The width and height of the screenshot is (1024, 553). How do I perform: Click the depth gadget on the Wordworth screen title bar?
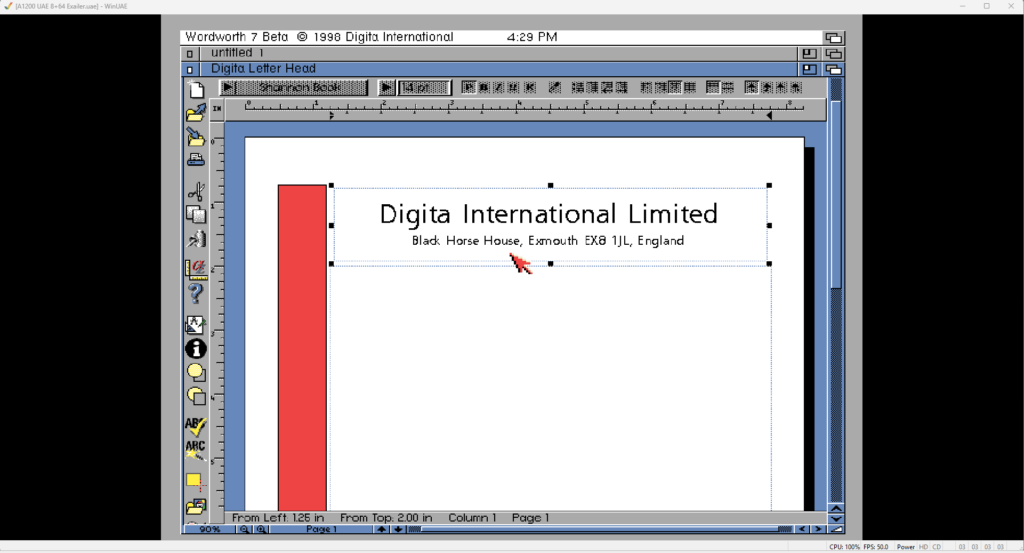click(833, 37)
